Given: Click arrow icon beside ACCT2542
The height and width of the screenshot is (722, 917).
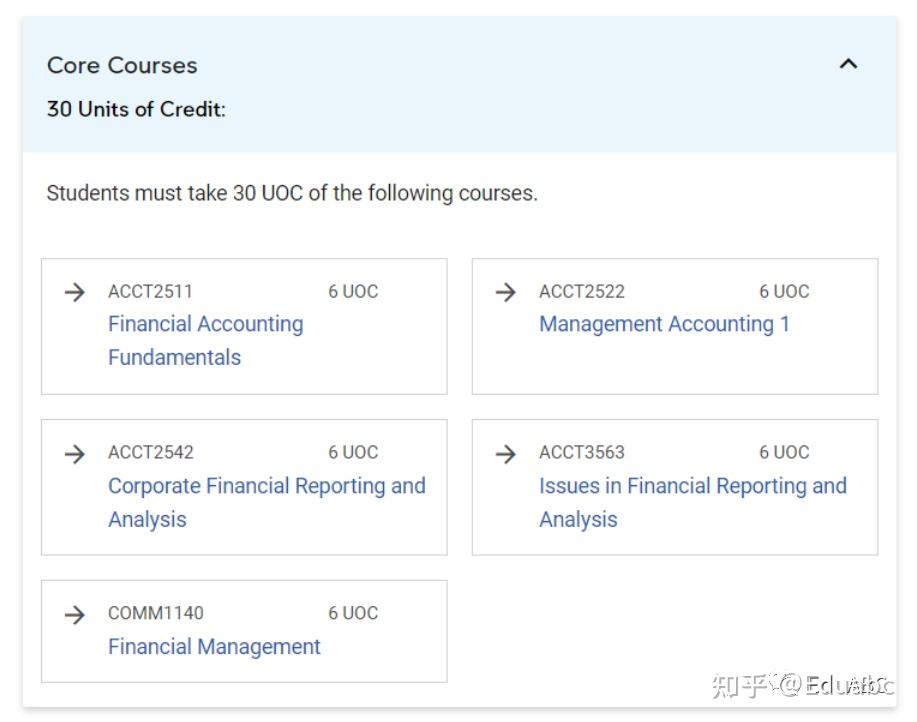Looking at the screenshot, I should (x=75, y=453).
